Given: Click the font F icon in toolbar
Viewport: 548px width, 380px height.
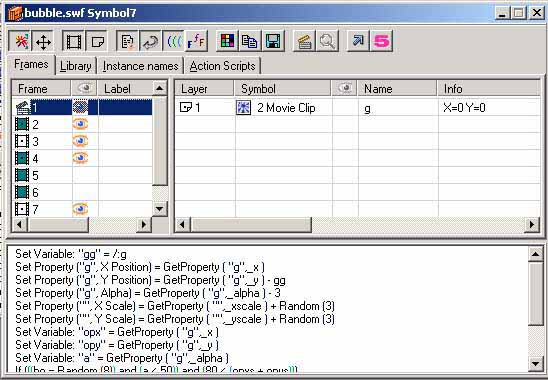Looking at the screenshot, I should point(196,42).
